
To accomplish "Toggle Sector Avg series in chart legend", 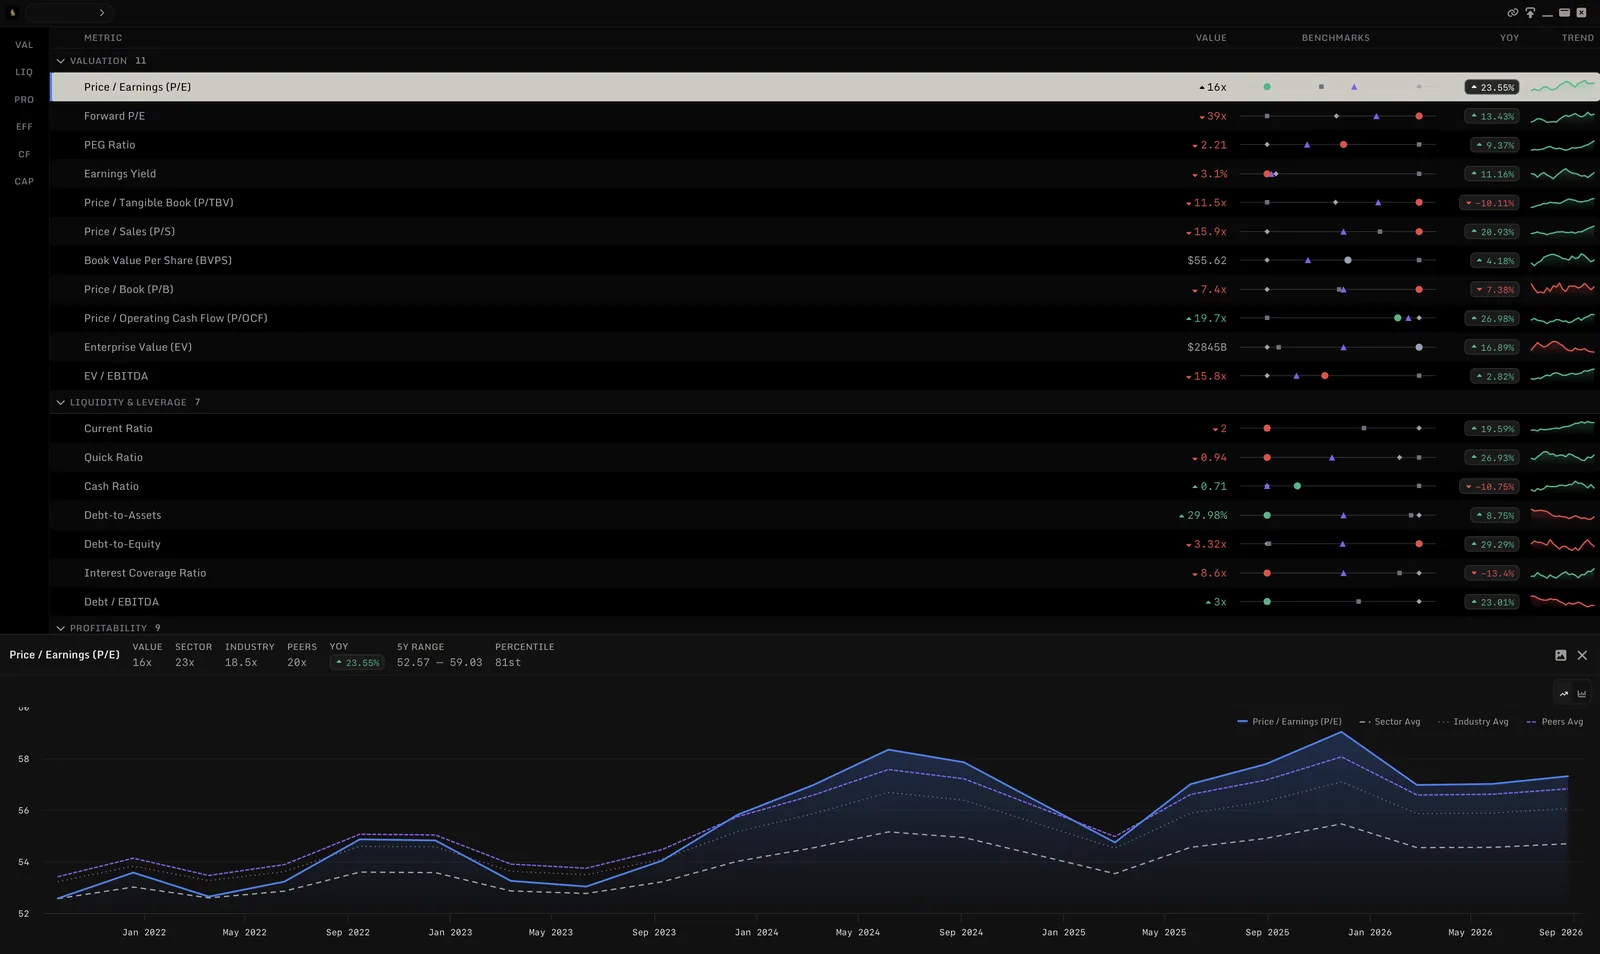I will [1390, 721].
